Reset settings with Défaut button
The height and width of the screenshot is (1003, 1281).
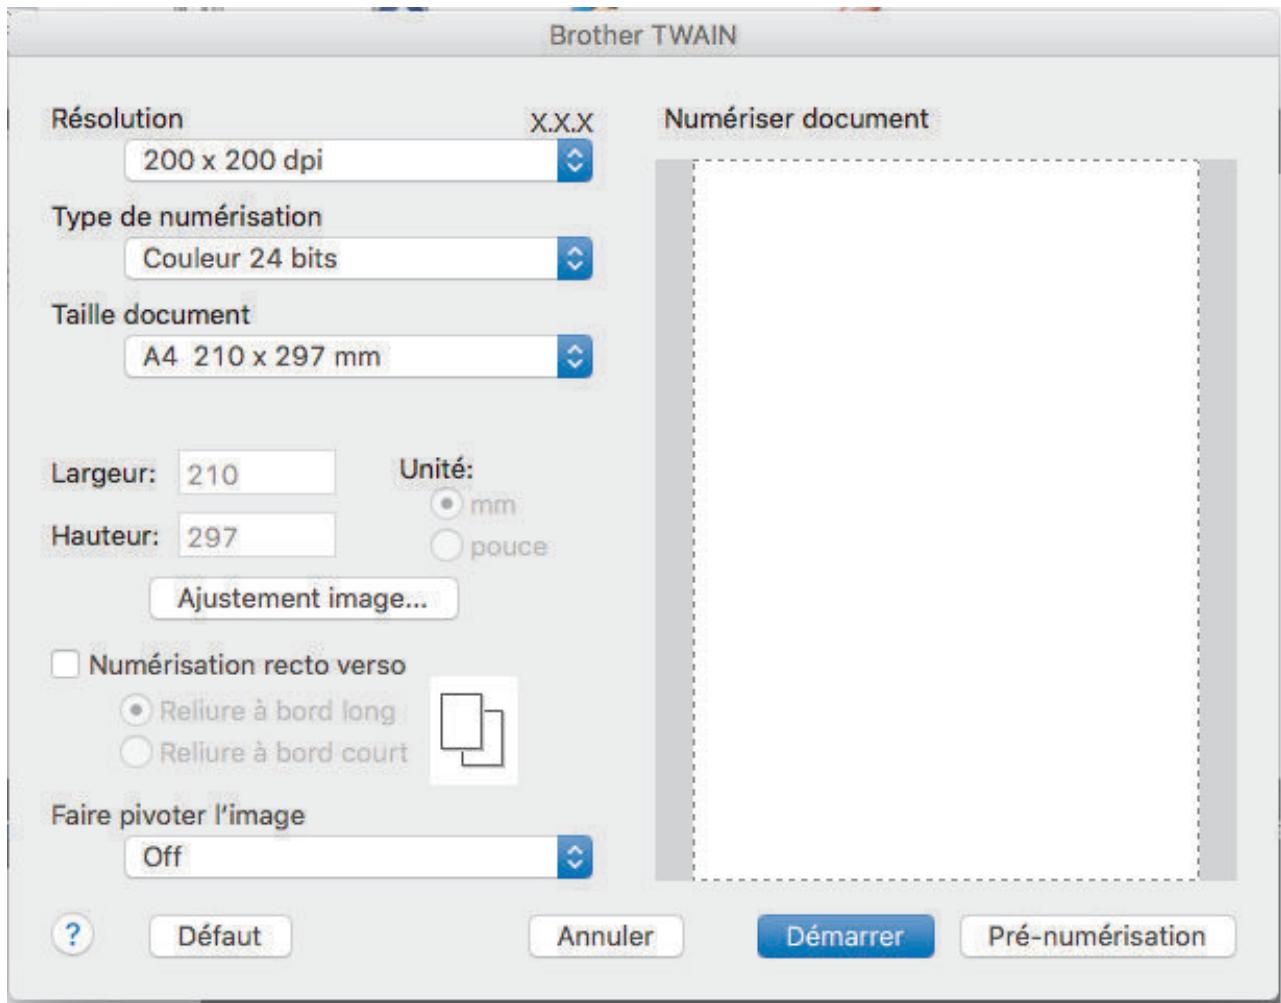pyautogui.click(x=220, y=937)
